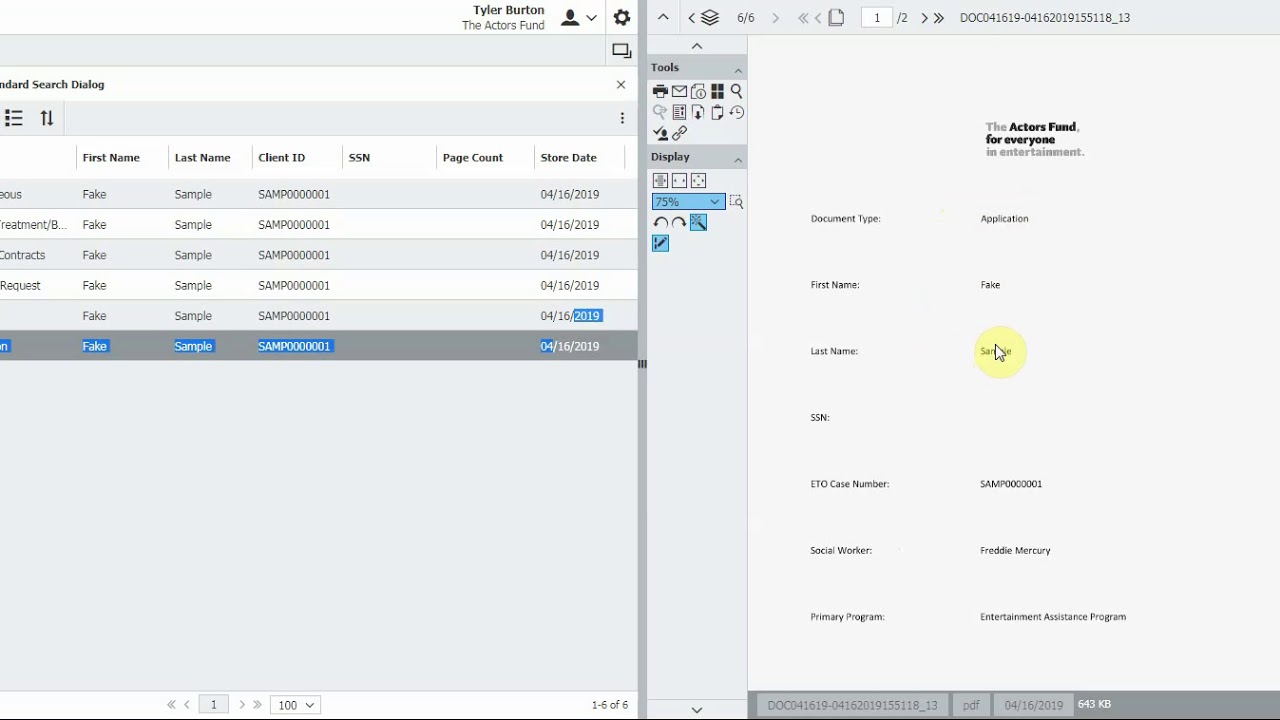Open the zoom level 75% dropdown
The image size is (1280, 720).
click(x=688, y=202)
